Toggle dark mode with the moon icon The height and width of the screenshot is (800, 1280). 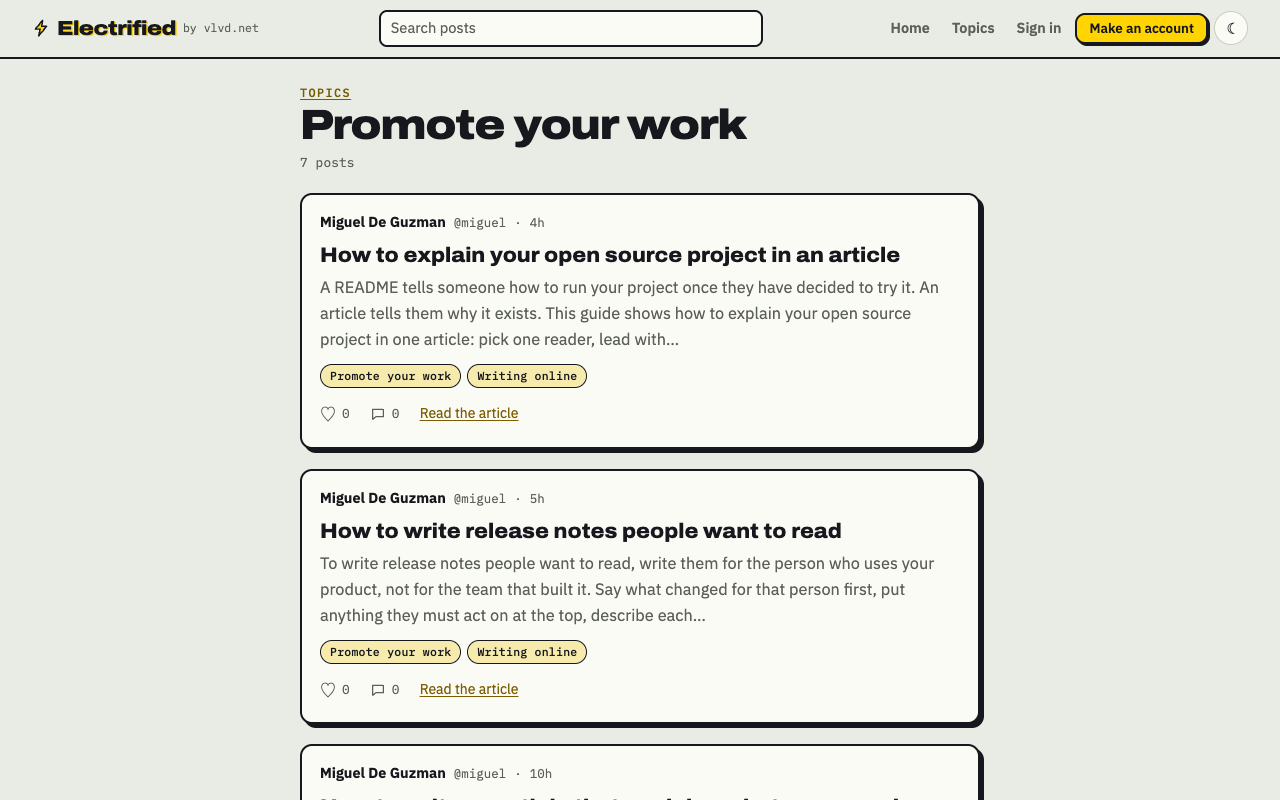pyautogui.click(x=1231, y=28)
